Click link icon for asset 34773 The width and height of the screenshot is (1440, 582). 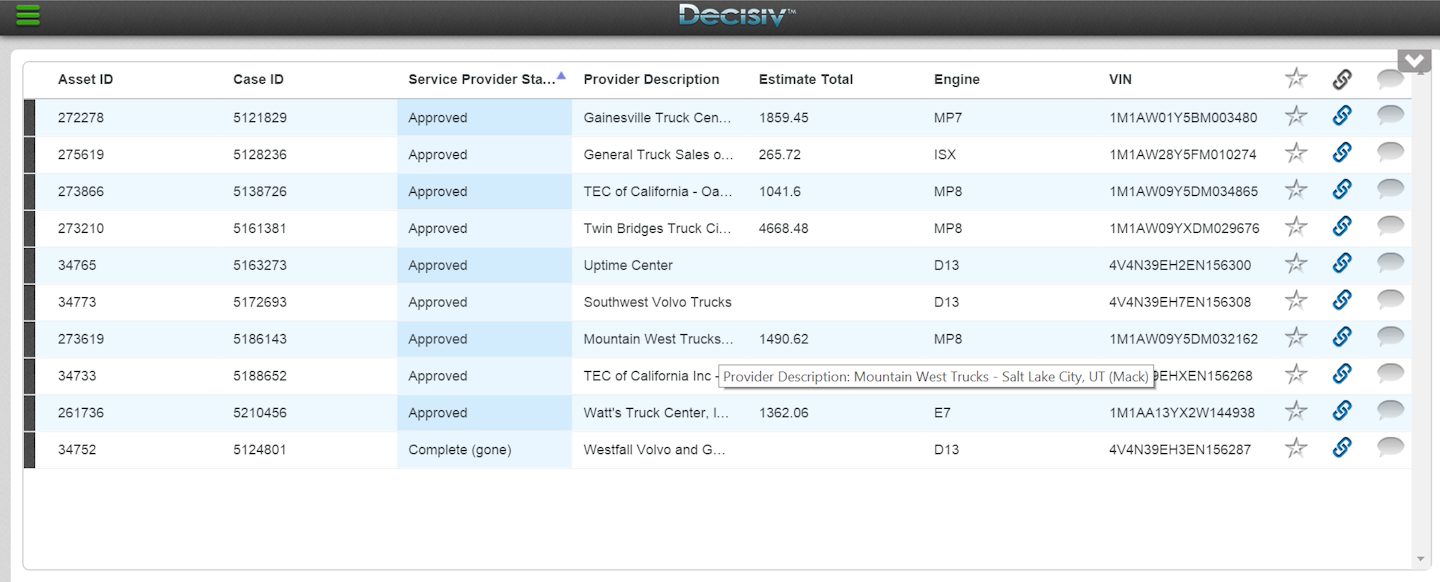pyautogui.click(x=1342, y=301)
